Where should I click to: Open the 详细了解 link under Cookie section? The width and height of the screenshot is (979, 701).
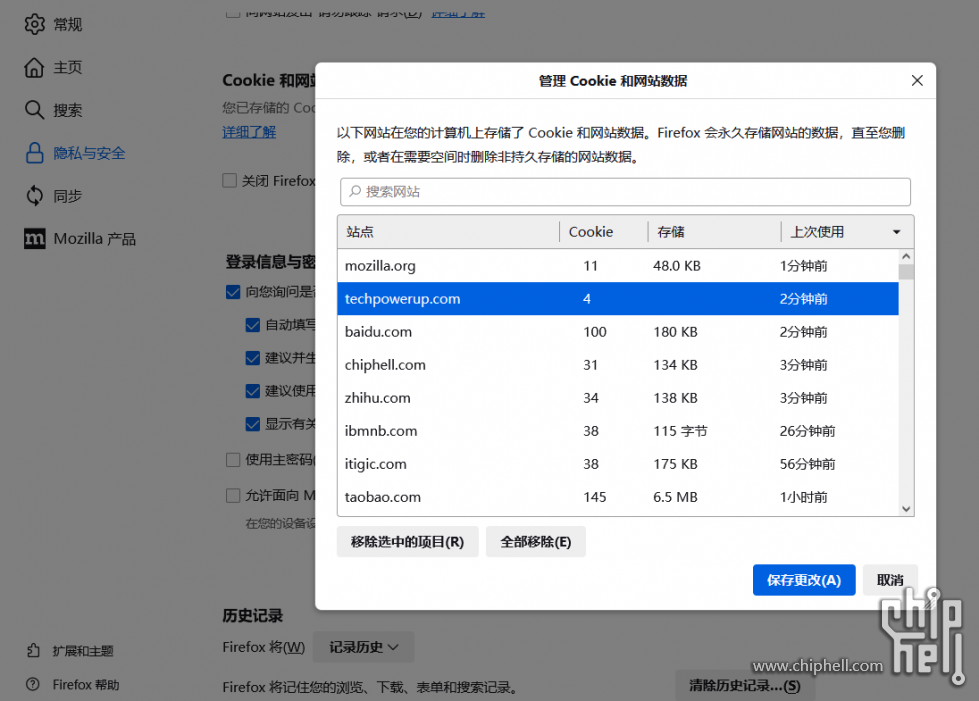(x=249, y=132)
